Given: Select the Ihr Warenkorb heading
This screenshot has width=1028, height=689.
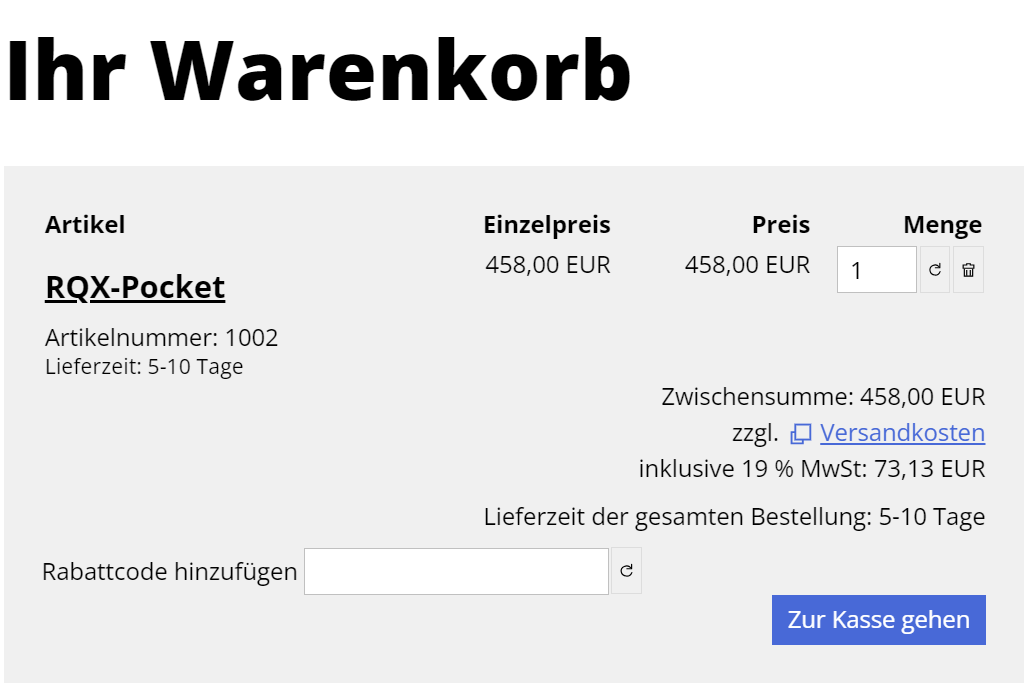Looking at the screenshot, I should tap(316, 65).
